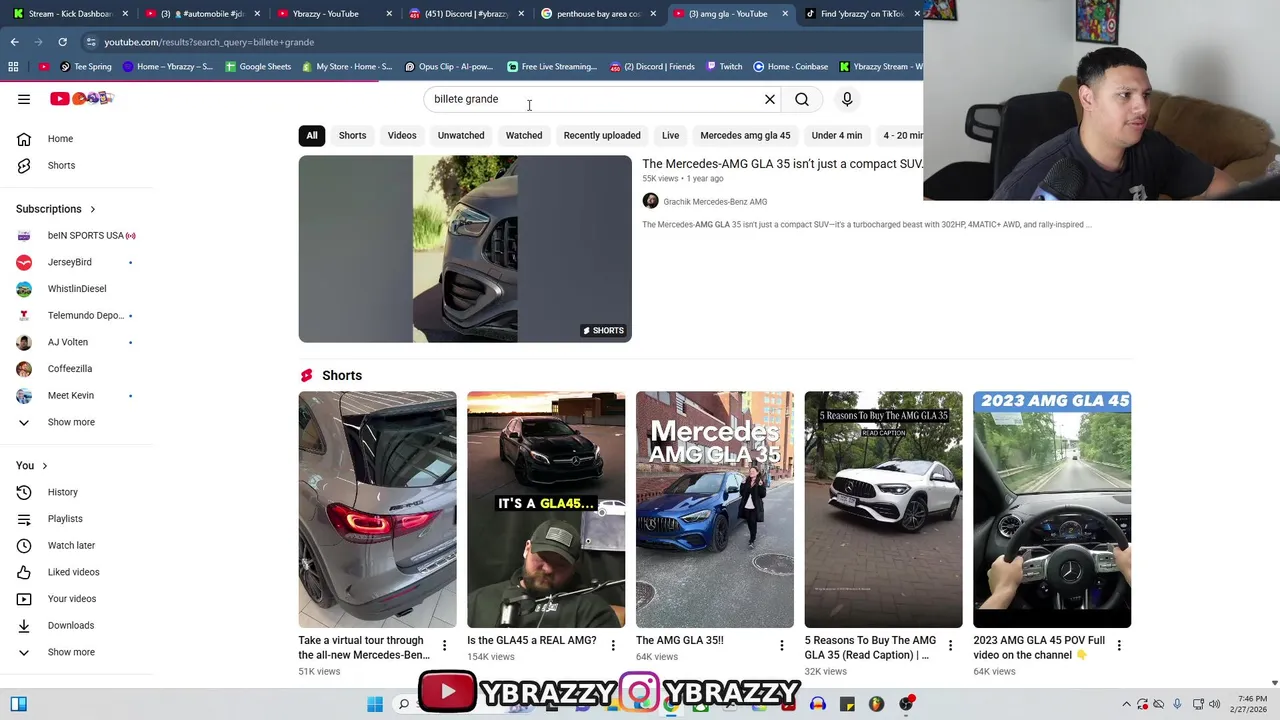Click the magnifier search button
1280x720 pixels.
pos(802,99)
